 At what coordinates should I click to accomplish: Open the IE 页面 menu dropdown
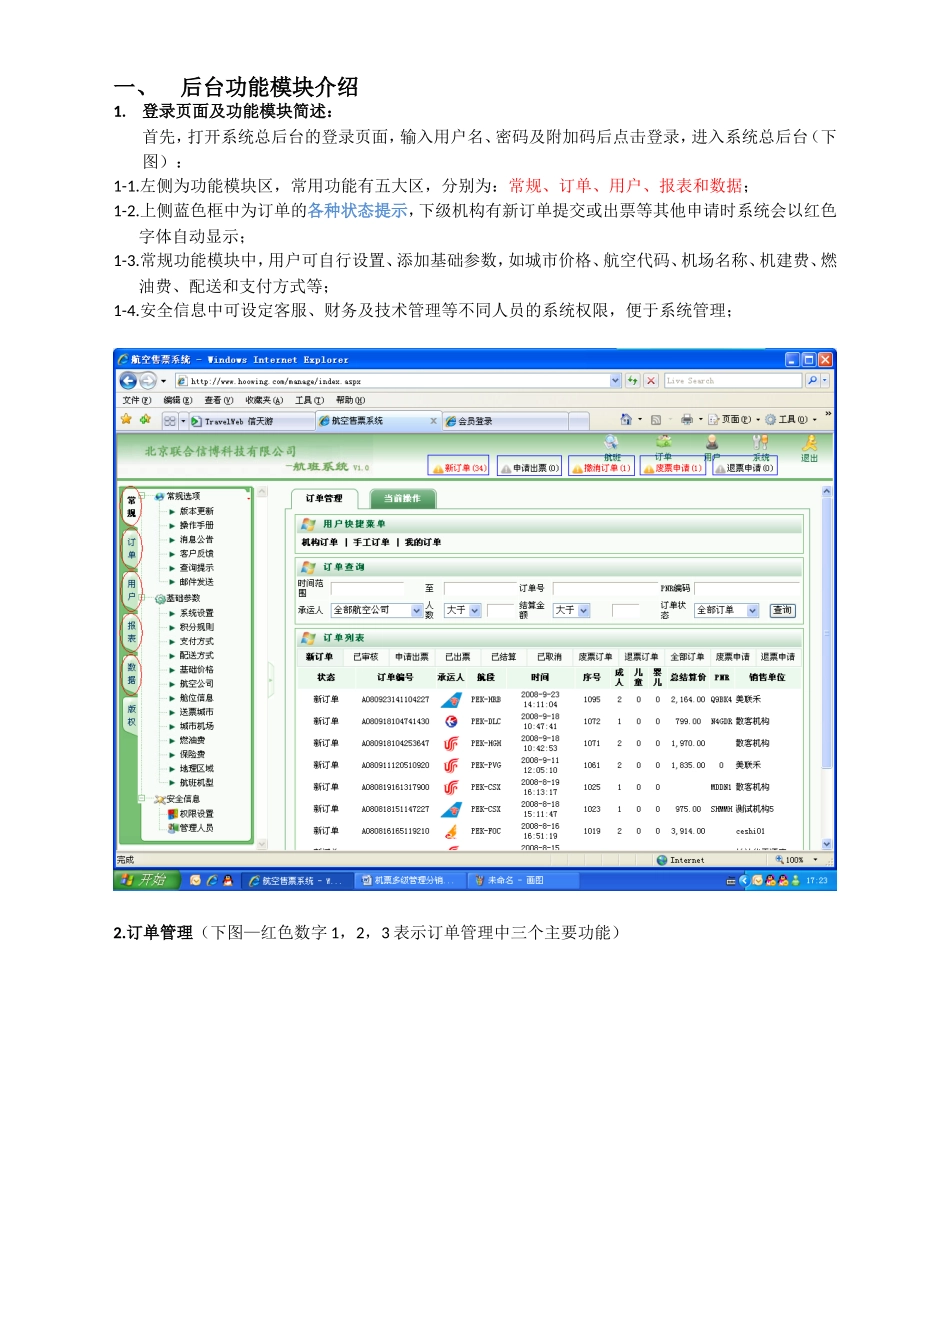pos(735,420)
